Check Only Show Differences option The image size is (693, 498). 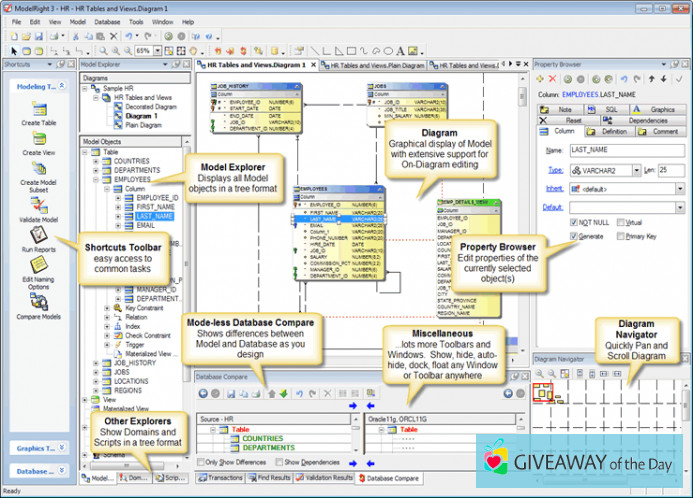coord(201,462)
